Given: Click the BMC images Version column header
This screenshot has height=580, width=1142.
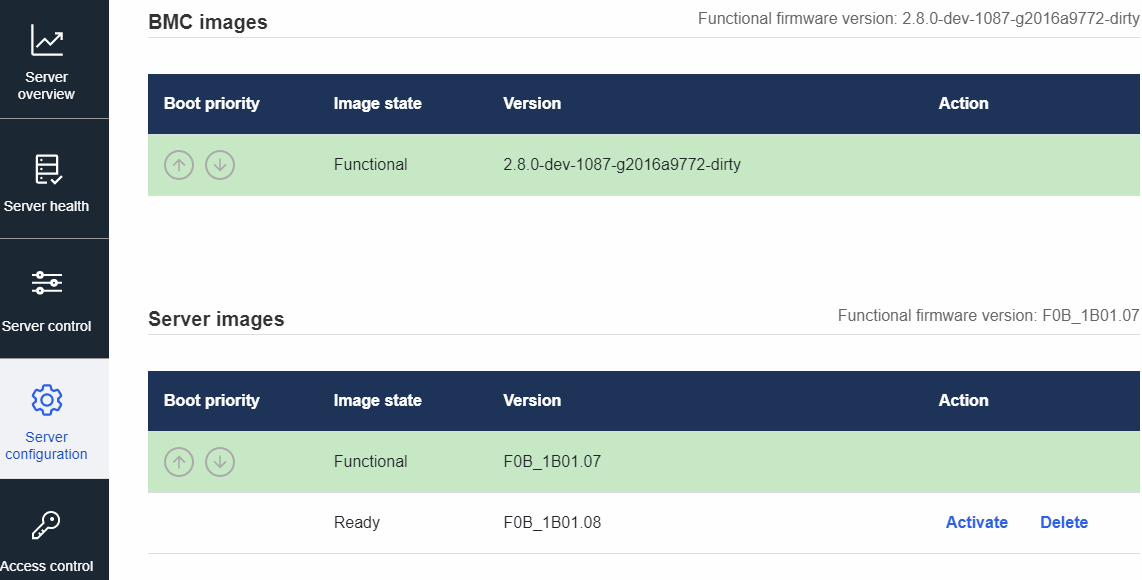Looking at the screenshot, I should tap(532, 104).
